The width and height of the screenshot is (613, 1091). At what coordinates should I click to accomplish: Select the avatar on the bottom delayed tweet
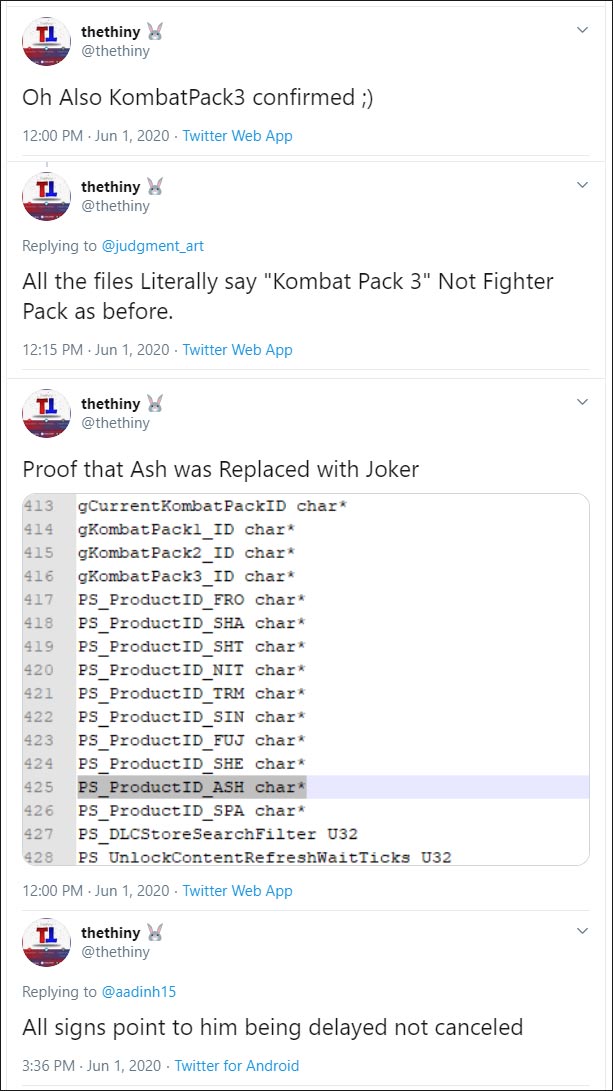pos(45,942)
